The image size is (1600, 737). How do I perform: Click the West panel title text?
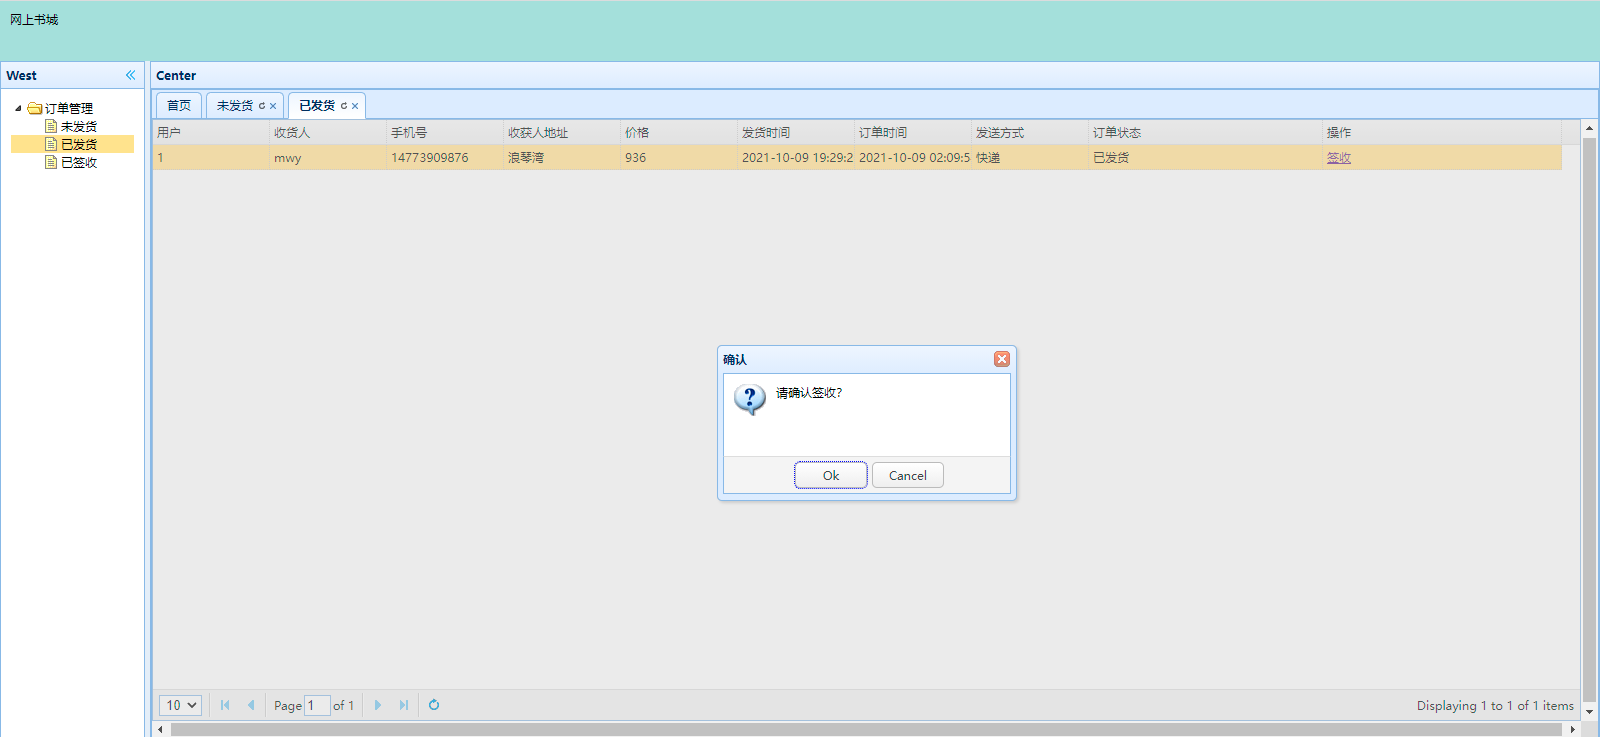21,76
